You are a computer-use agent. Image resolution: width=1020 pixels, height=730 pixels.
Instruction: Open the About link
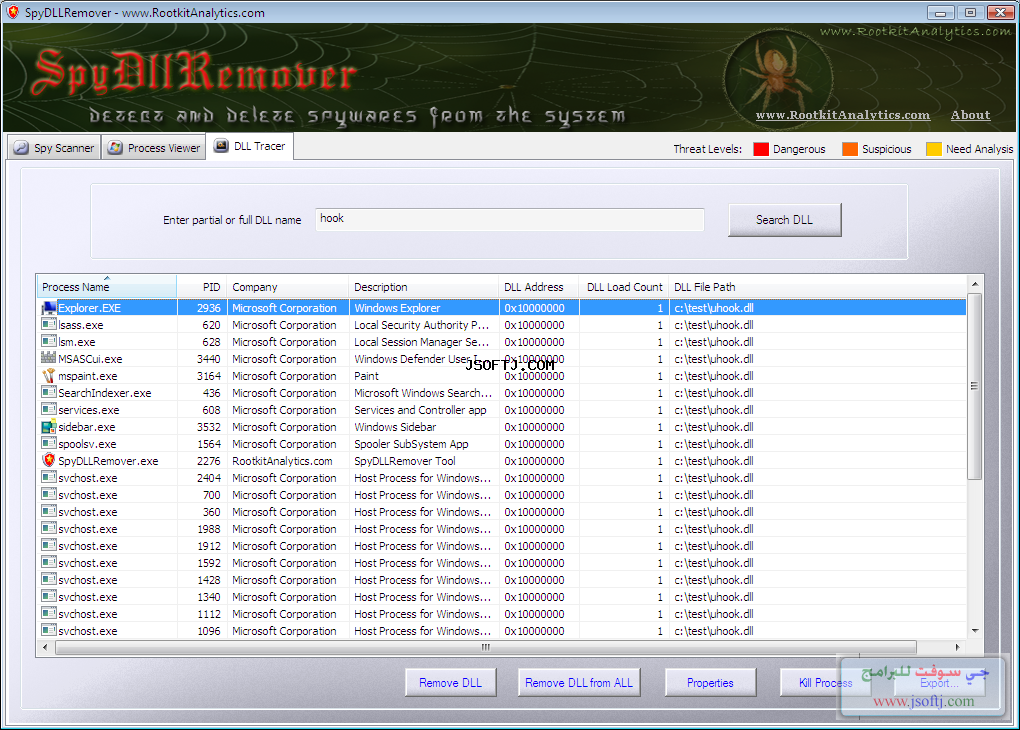pyautogui.click(x=970, y=115)
